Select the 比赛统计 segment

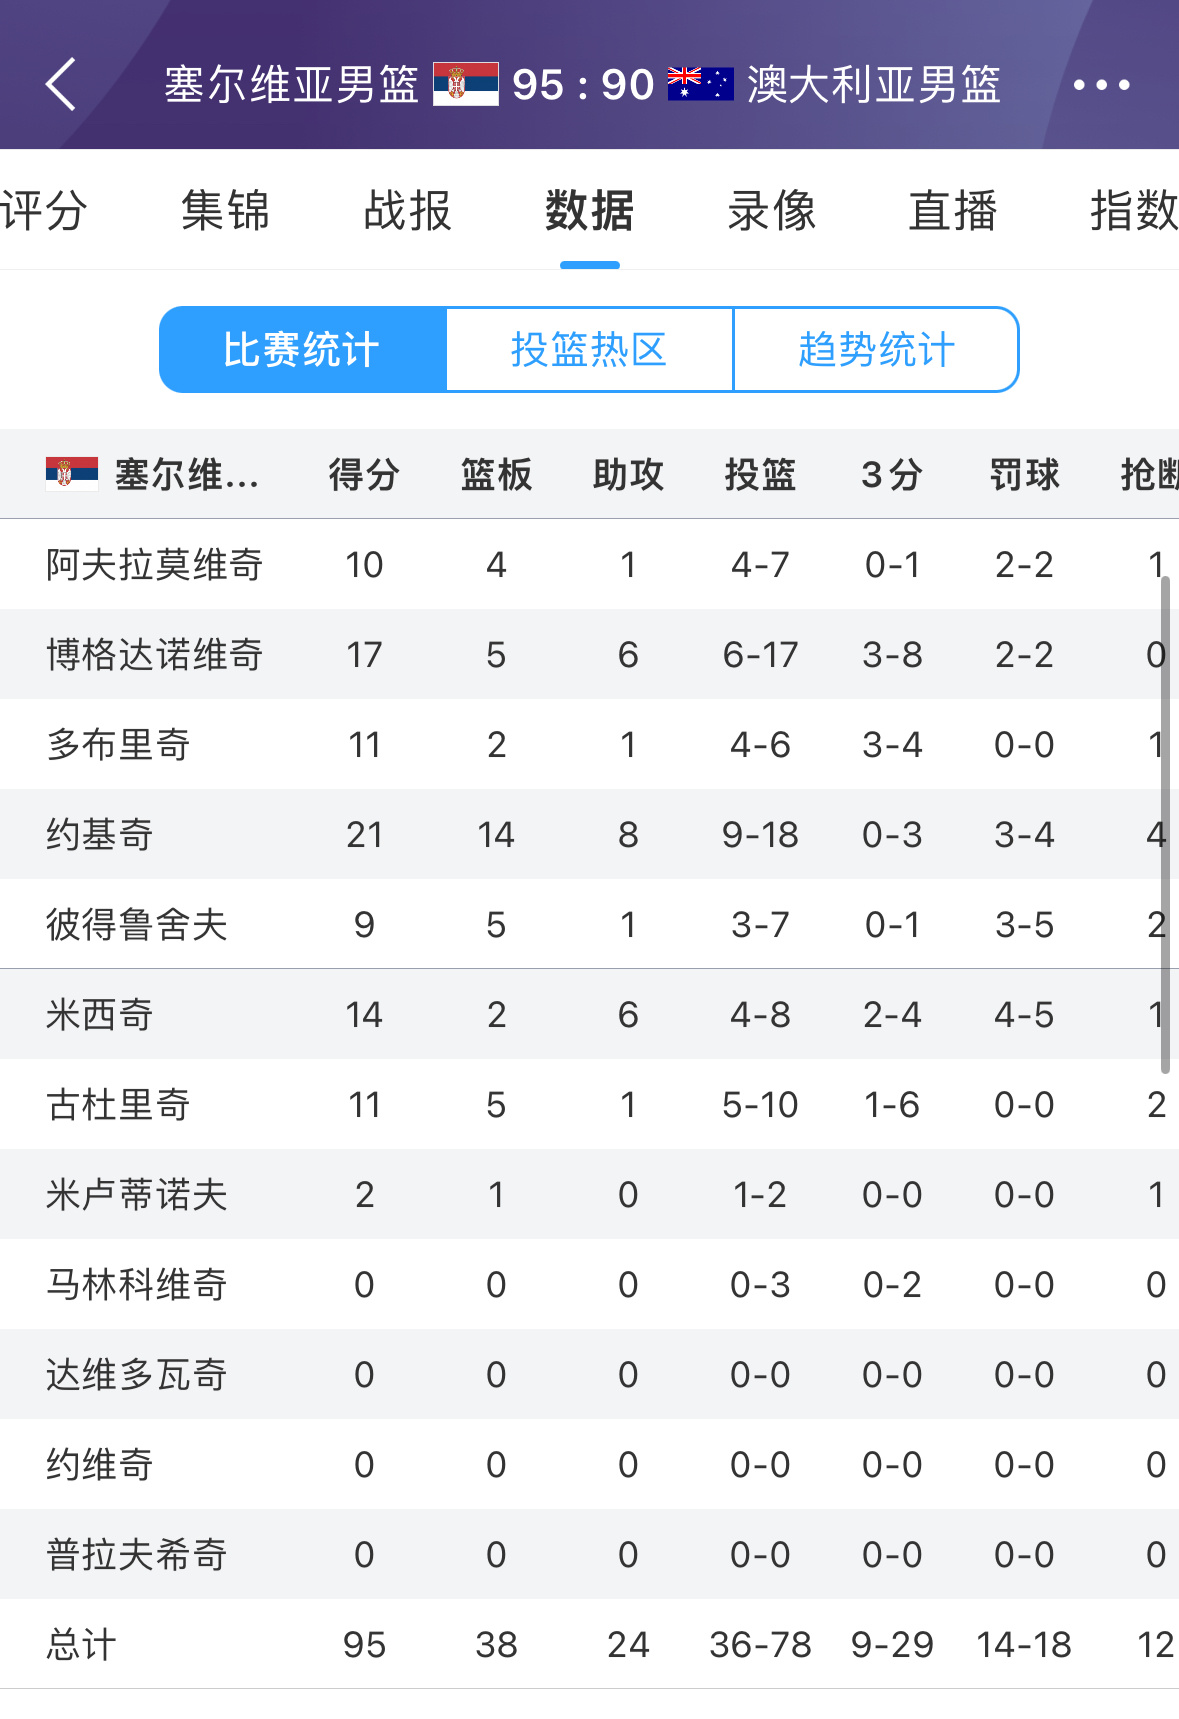pyautogui.click(x=302, y=350)
